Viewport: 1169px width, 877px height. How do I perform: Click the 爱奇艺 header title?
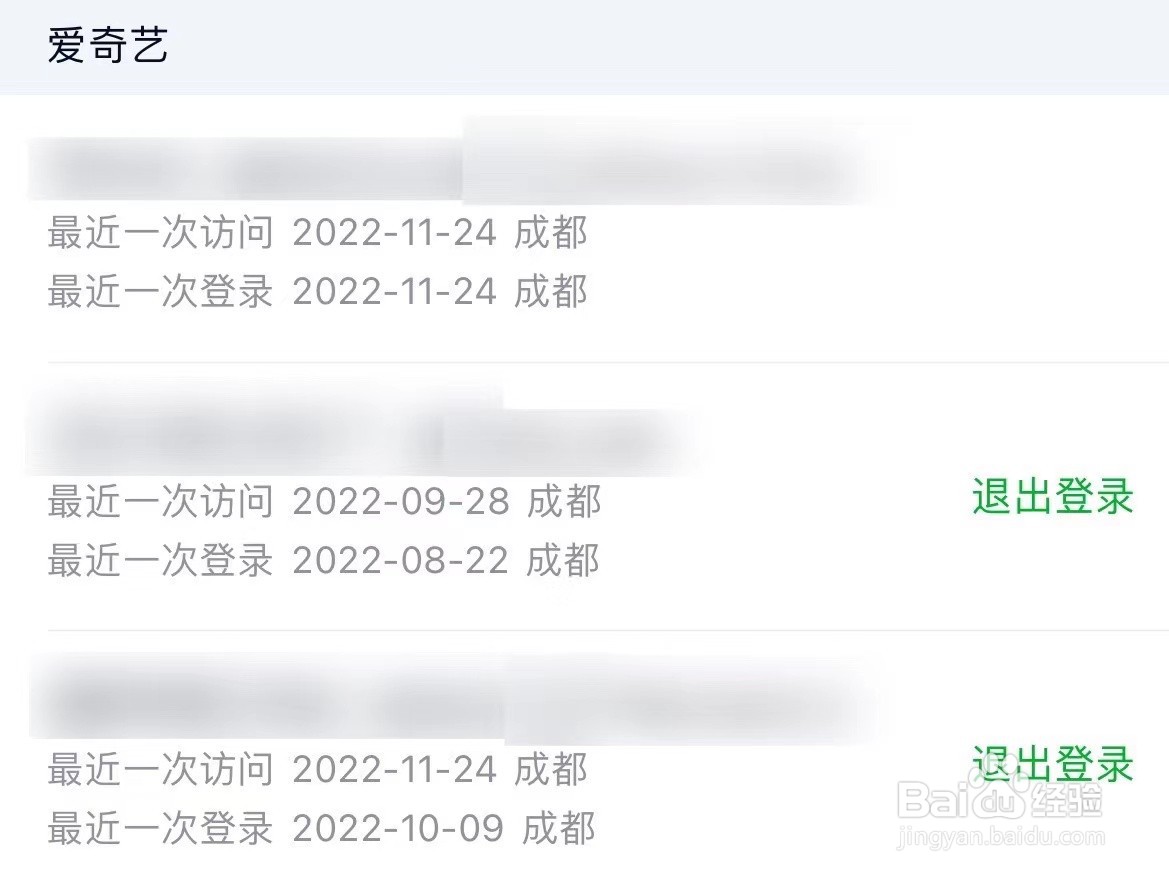[x=107, y=44]
